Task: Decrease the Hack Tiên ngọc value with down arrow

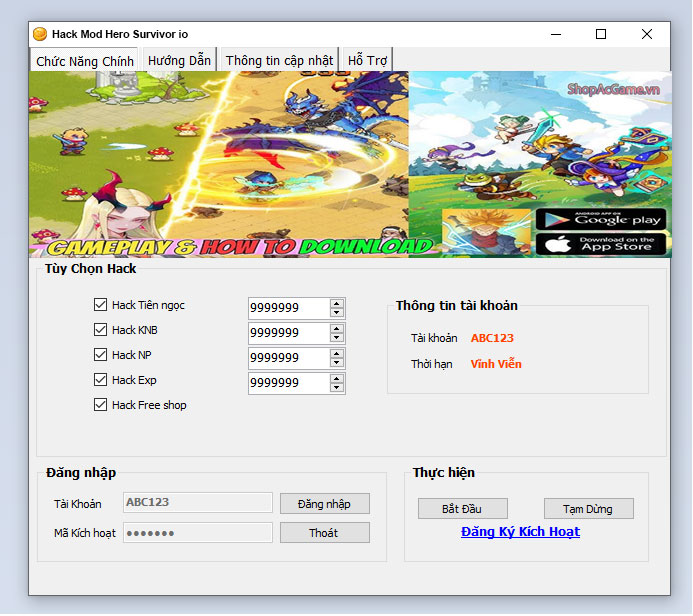Action: (337, 312)
